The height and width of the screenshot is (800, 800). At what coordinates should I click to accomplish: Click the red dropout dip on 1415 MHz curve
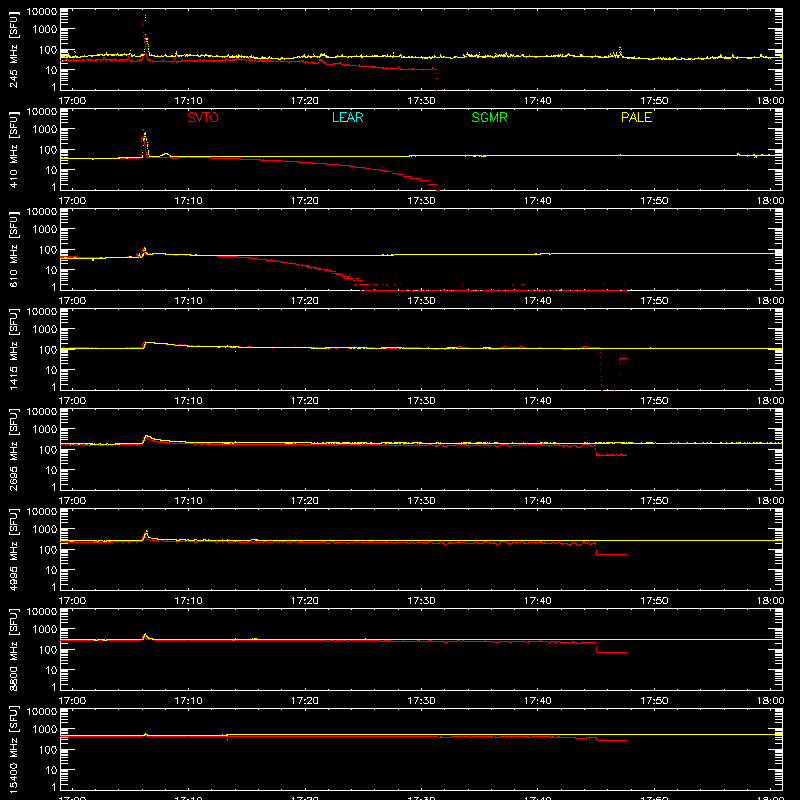[x=612, y=369]
